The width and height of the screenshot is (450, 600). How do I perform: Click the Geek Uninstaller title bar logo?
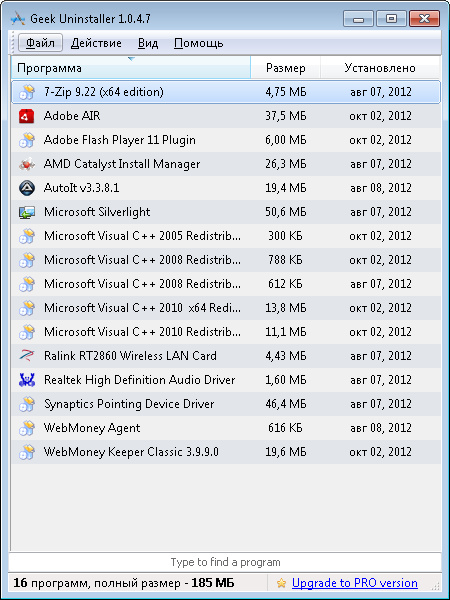(x=18, y=18)
